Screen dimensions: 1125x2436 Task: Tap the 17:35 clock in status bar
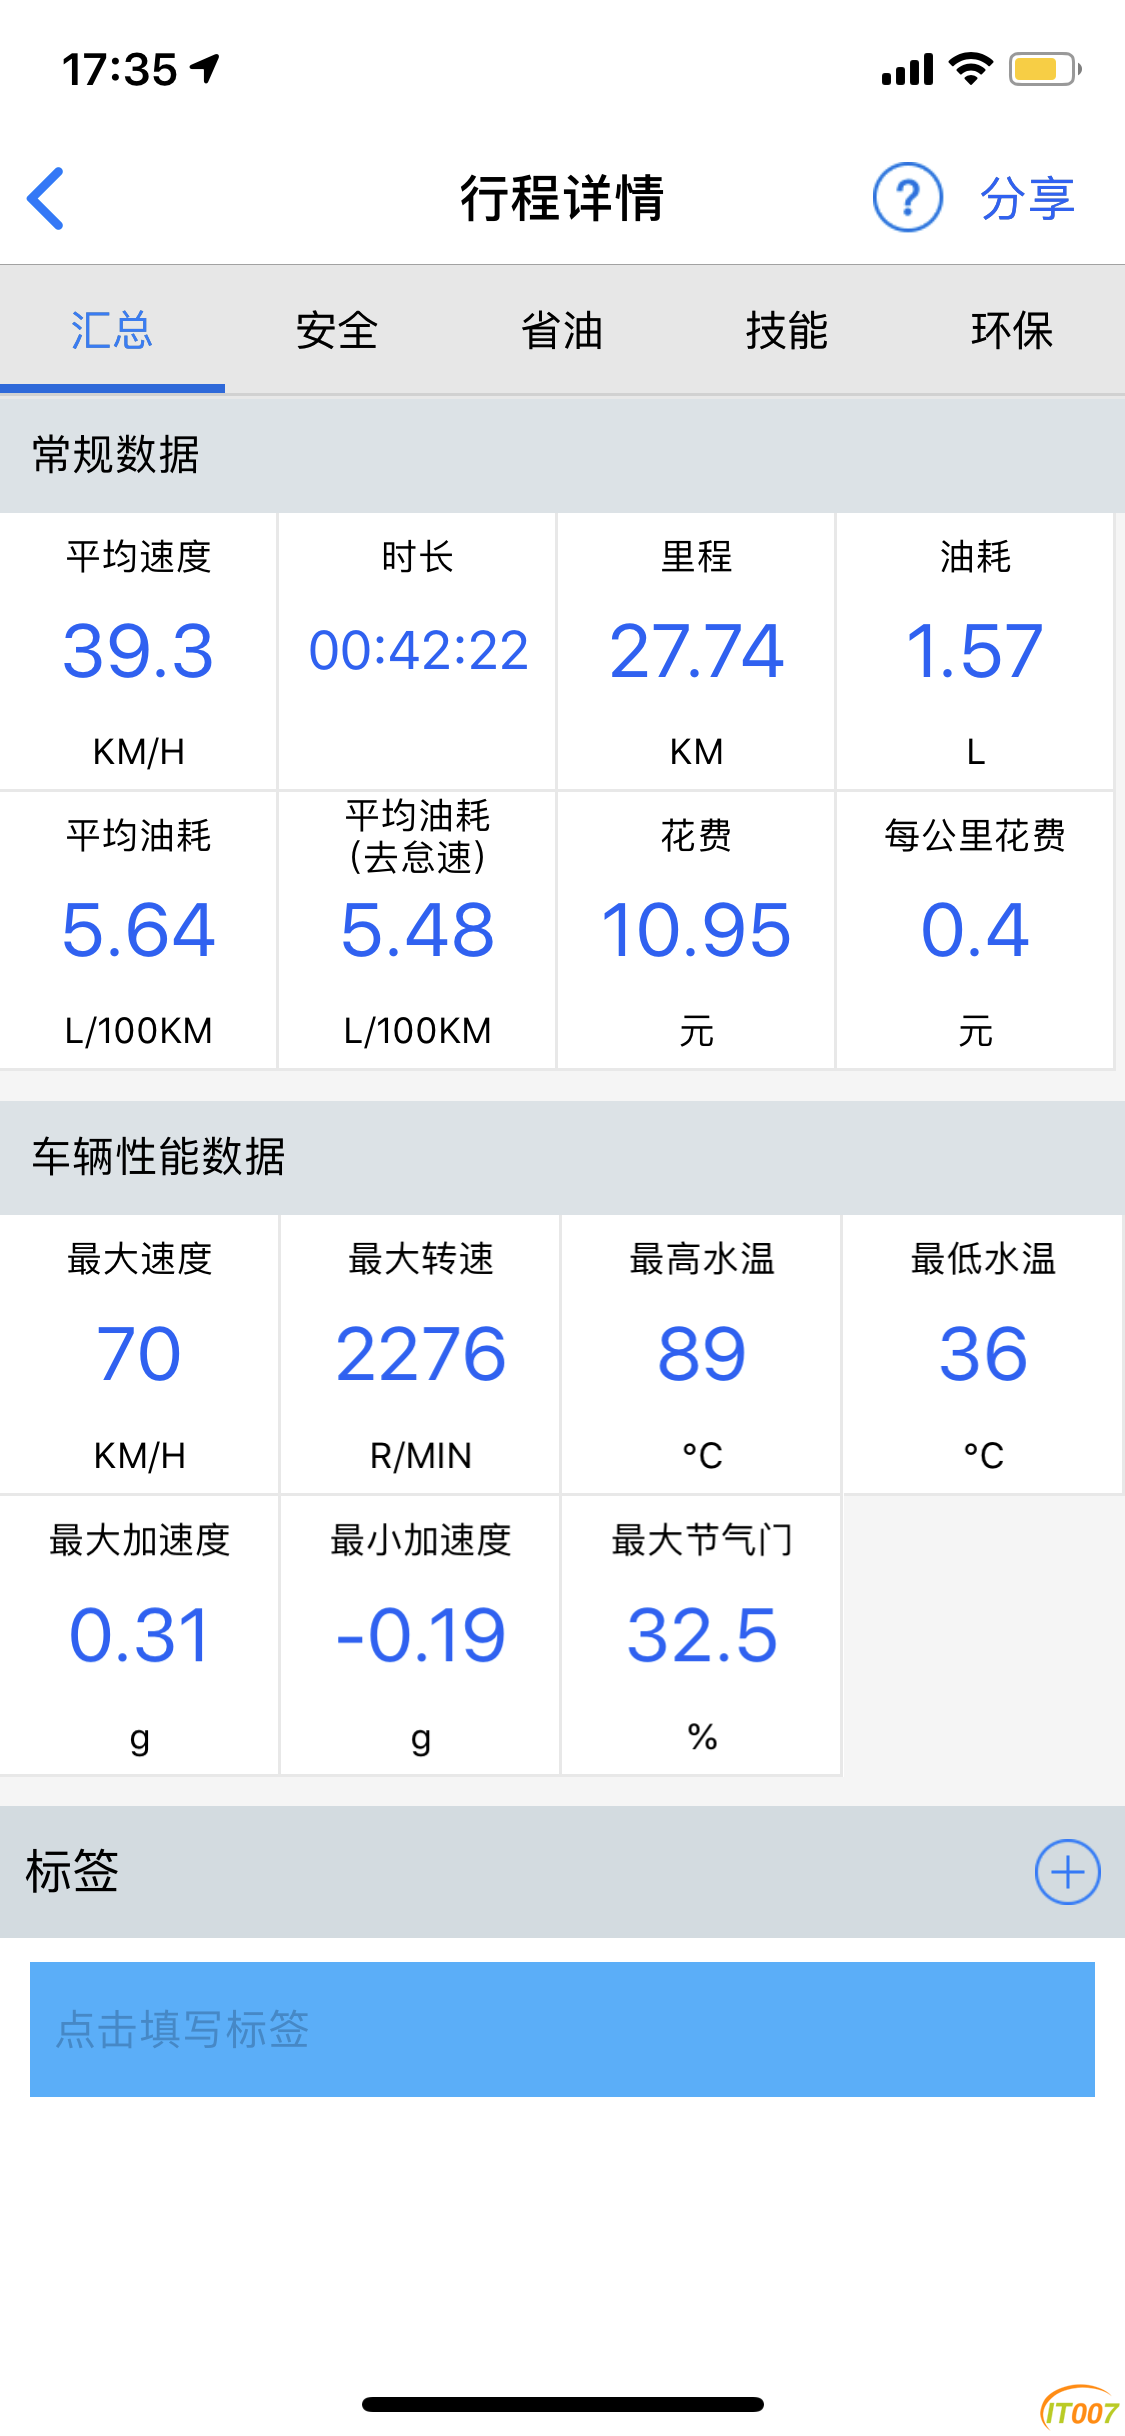click(120, 69)
